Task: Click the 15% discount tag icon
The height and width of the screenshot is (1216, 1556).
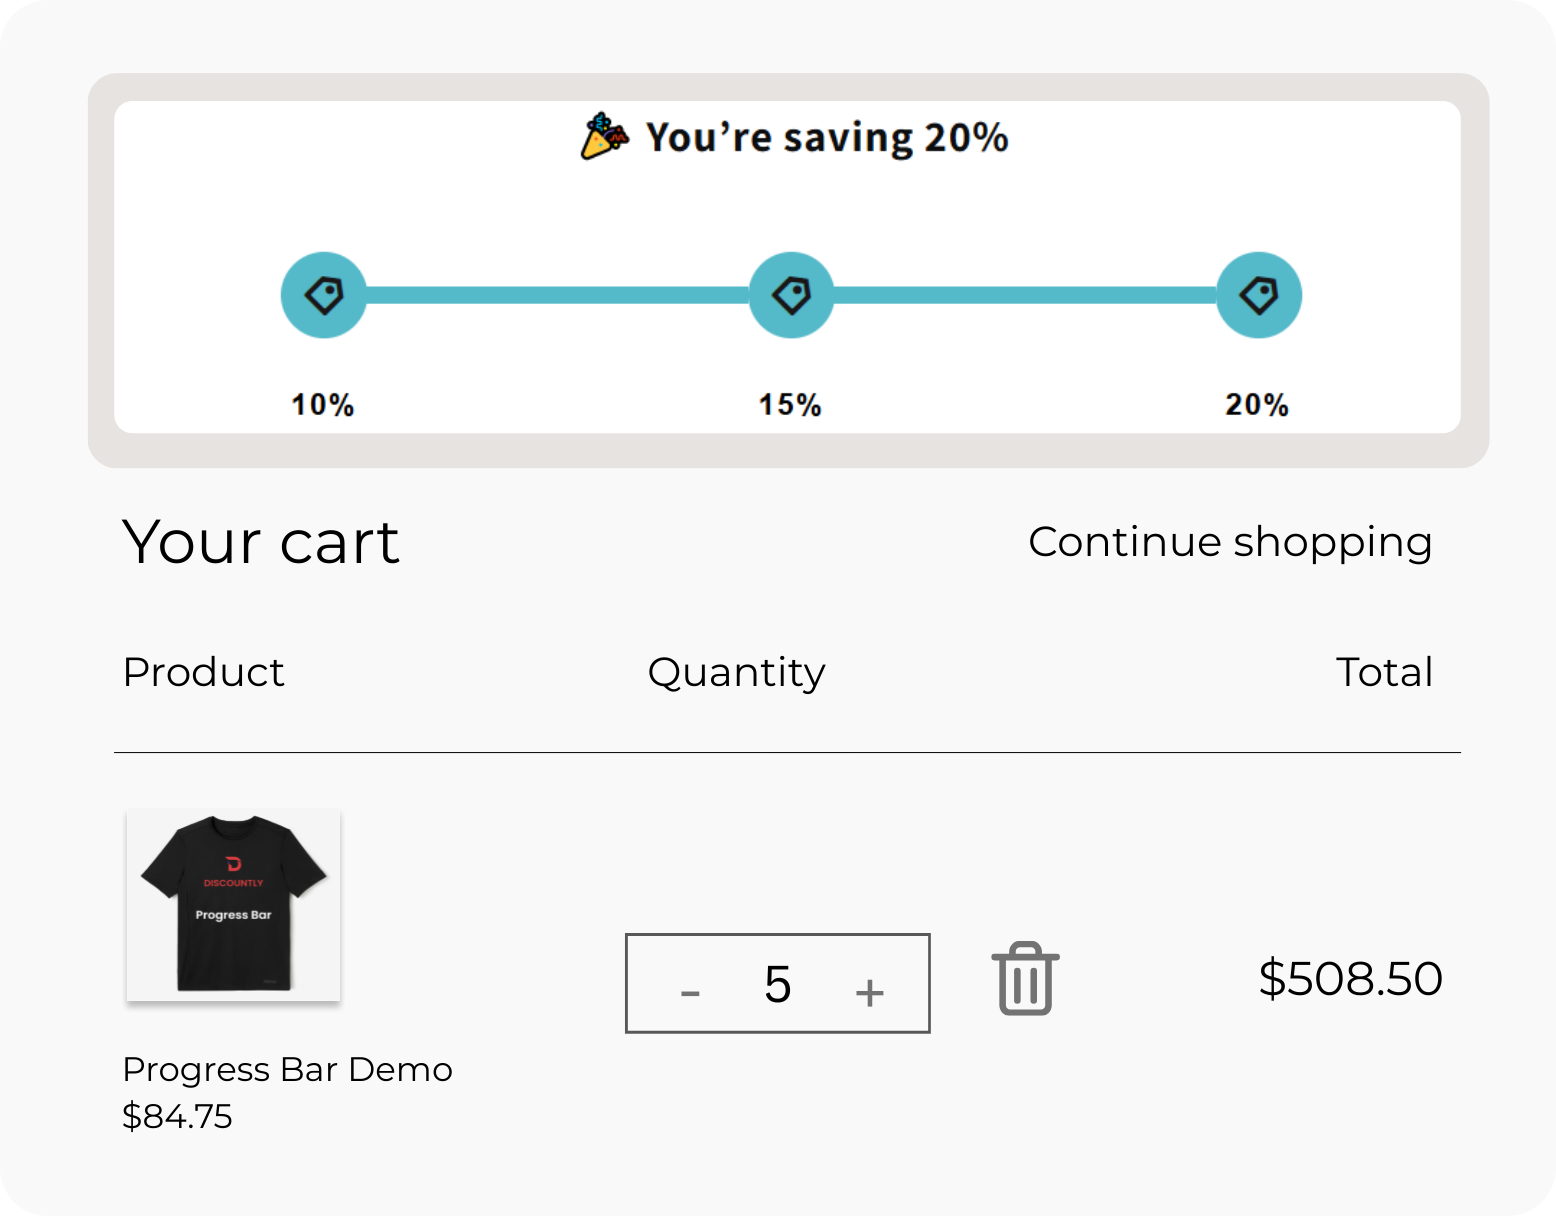Action: click(x=791, y=295)
